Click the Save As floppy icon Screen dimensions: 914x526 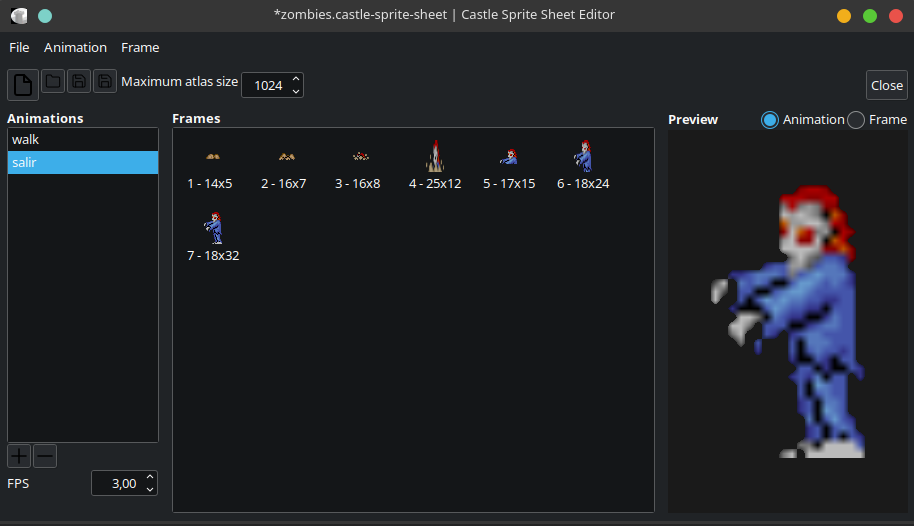[105, 82]
